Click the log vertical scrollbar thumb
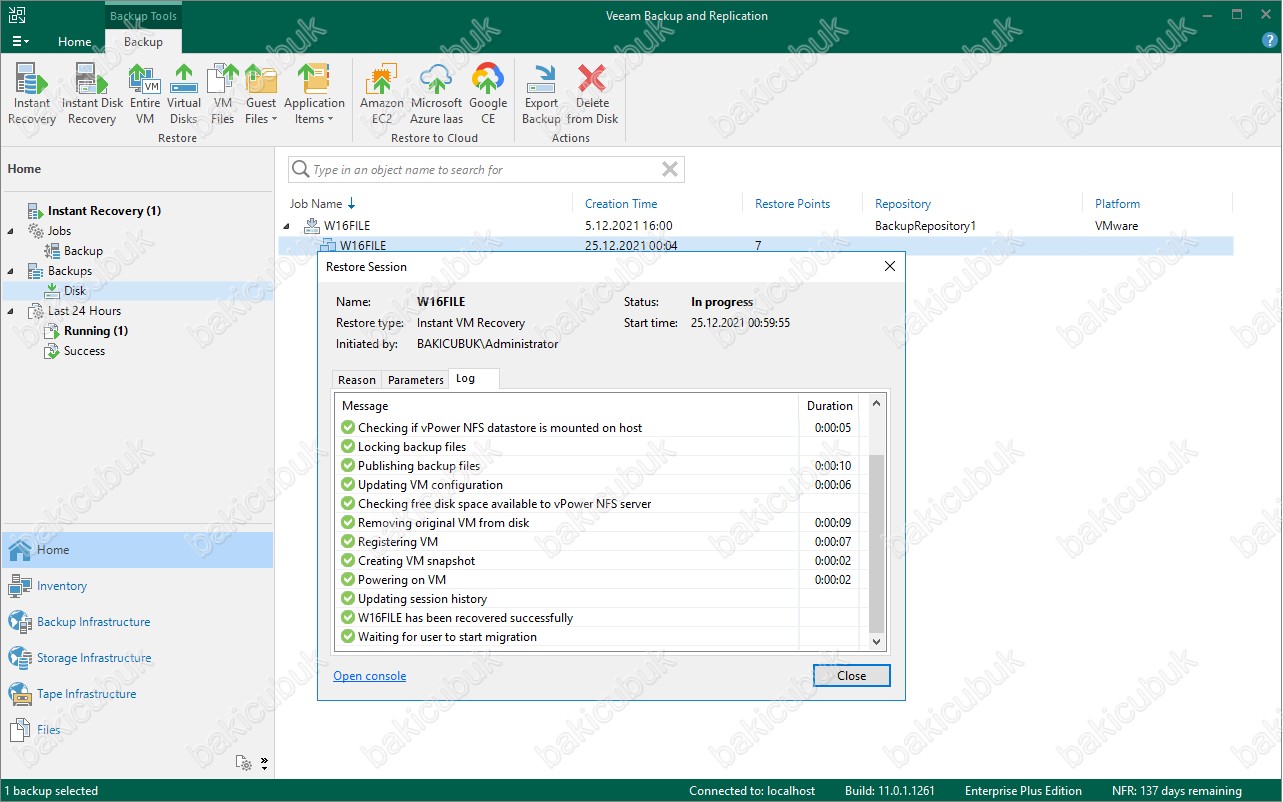The width and height of the screenshot is (1283, 802). (x=876, y=543)
